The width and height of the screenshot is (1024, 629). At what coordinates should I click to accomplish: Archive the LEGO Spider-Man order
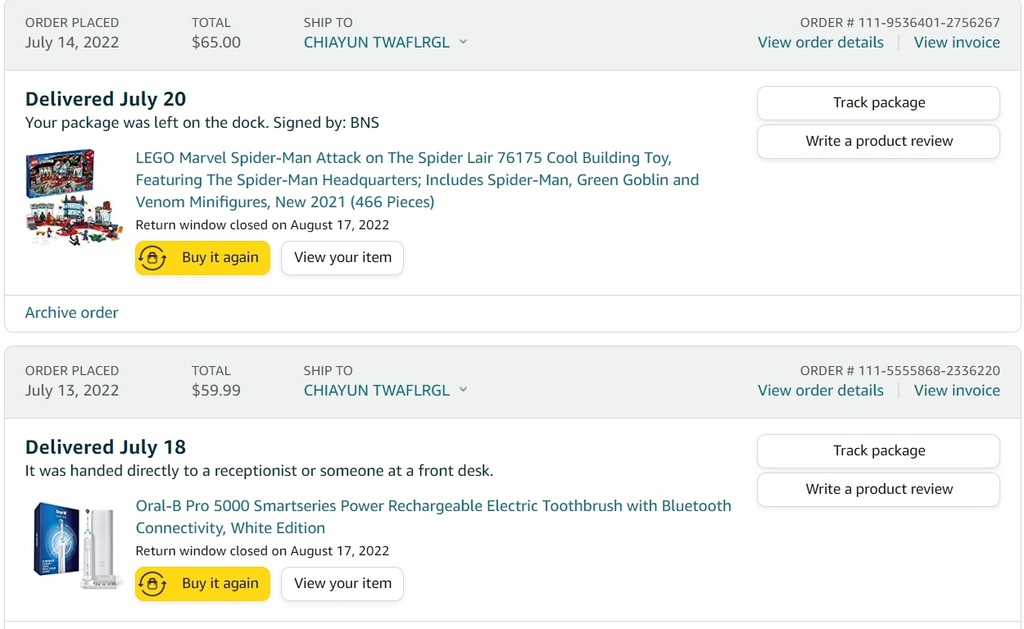[72, 313]
